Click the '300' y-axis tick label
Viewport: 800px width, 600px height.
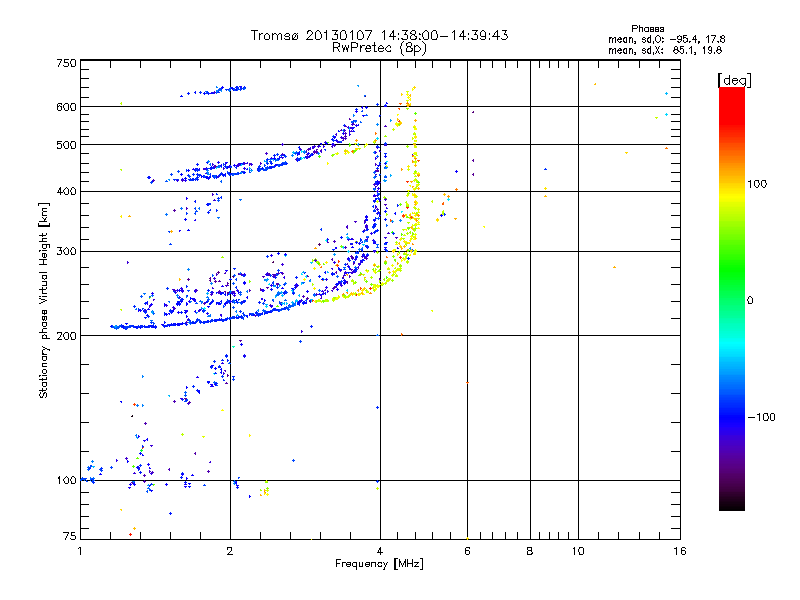click(66, 252)
